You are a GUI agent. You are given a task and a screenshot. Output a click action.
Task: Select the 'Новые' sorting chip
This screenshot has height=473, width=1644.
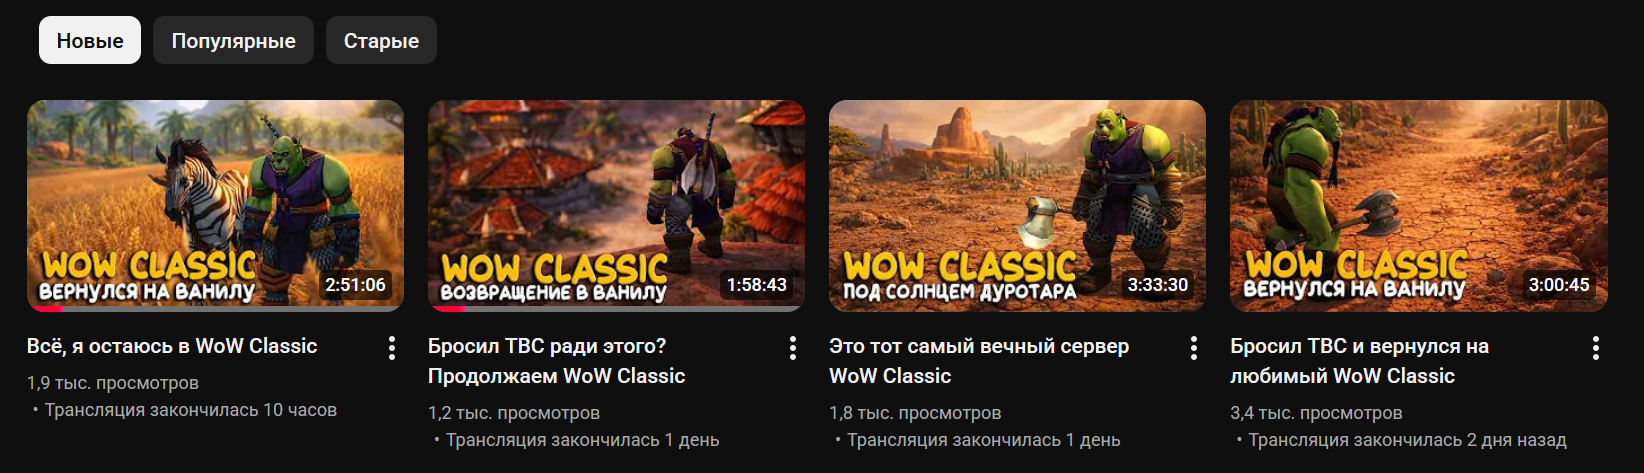coord(90,40)
